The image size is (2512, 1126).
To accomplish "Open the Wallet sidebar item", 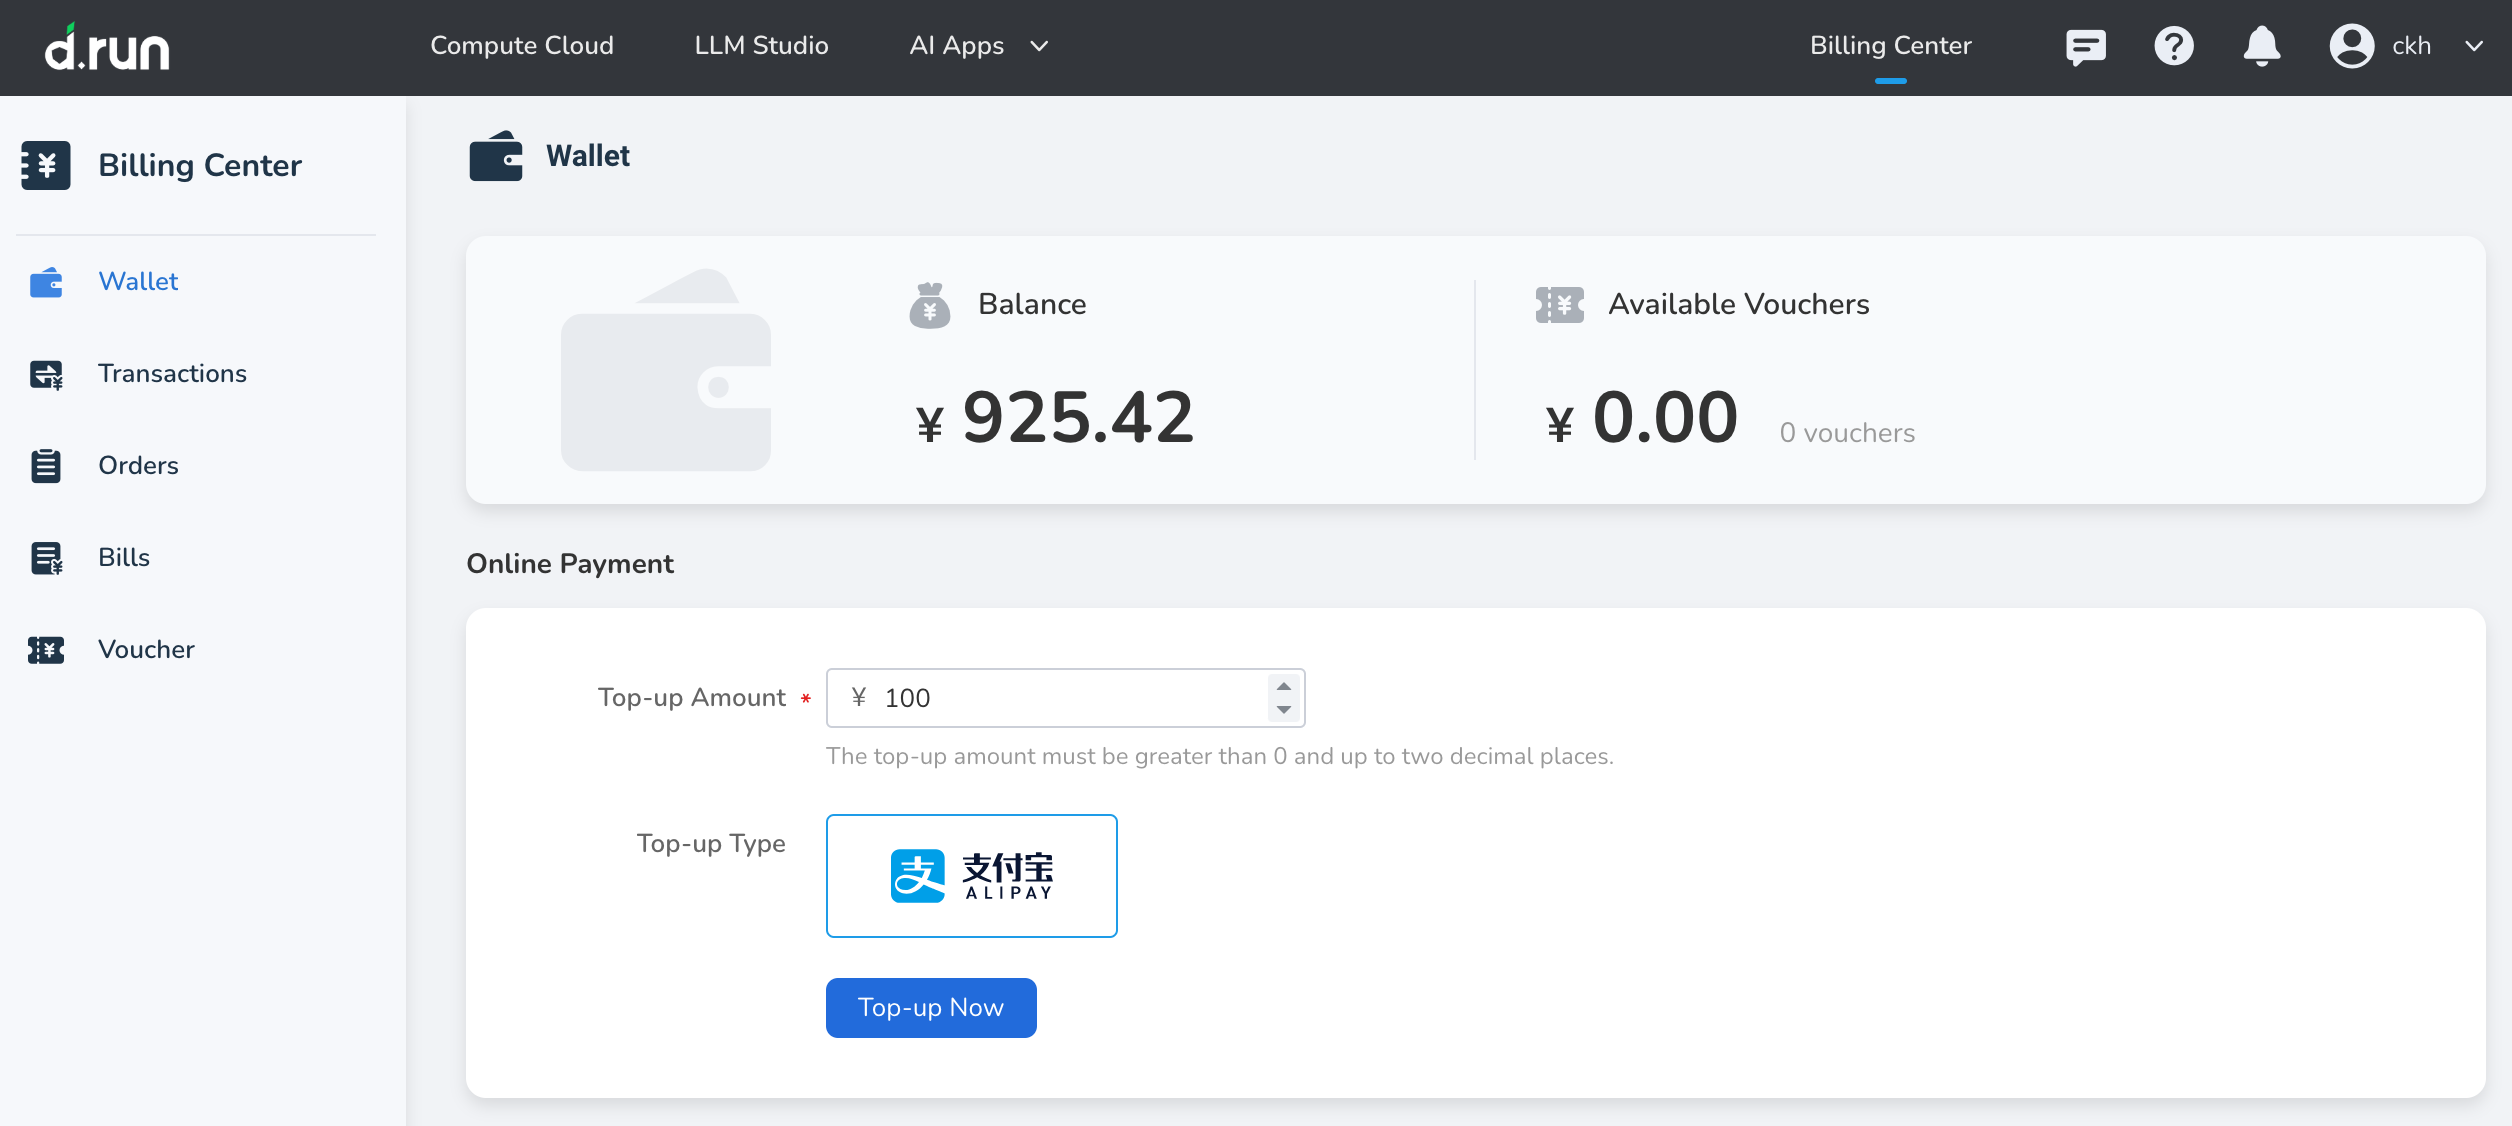I will (138, 282).
